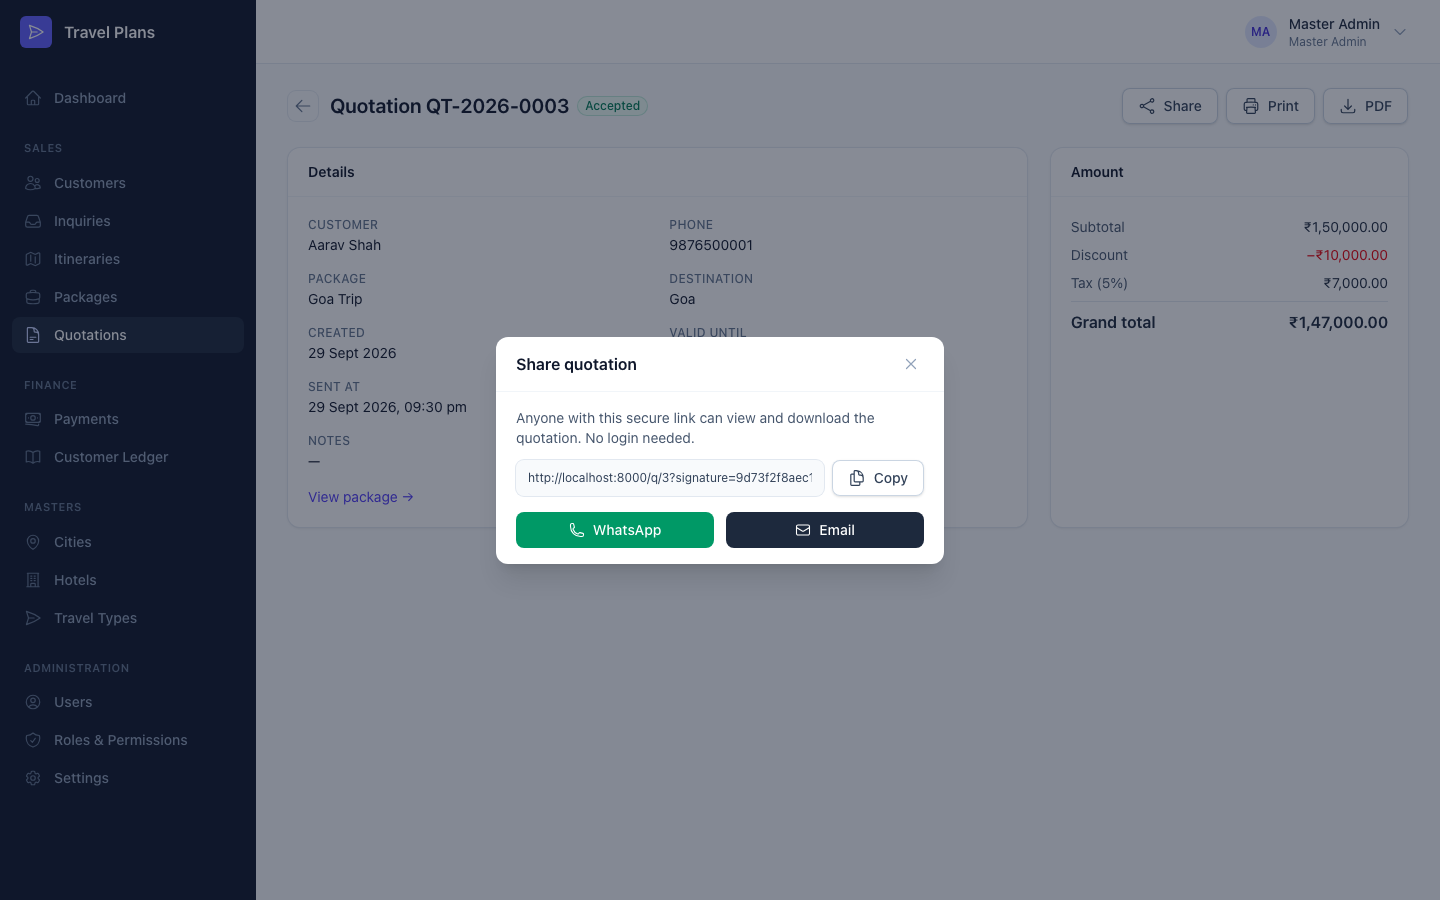Go back using the arrow icon
This screenshot has width=1440, height=900.
303,106
